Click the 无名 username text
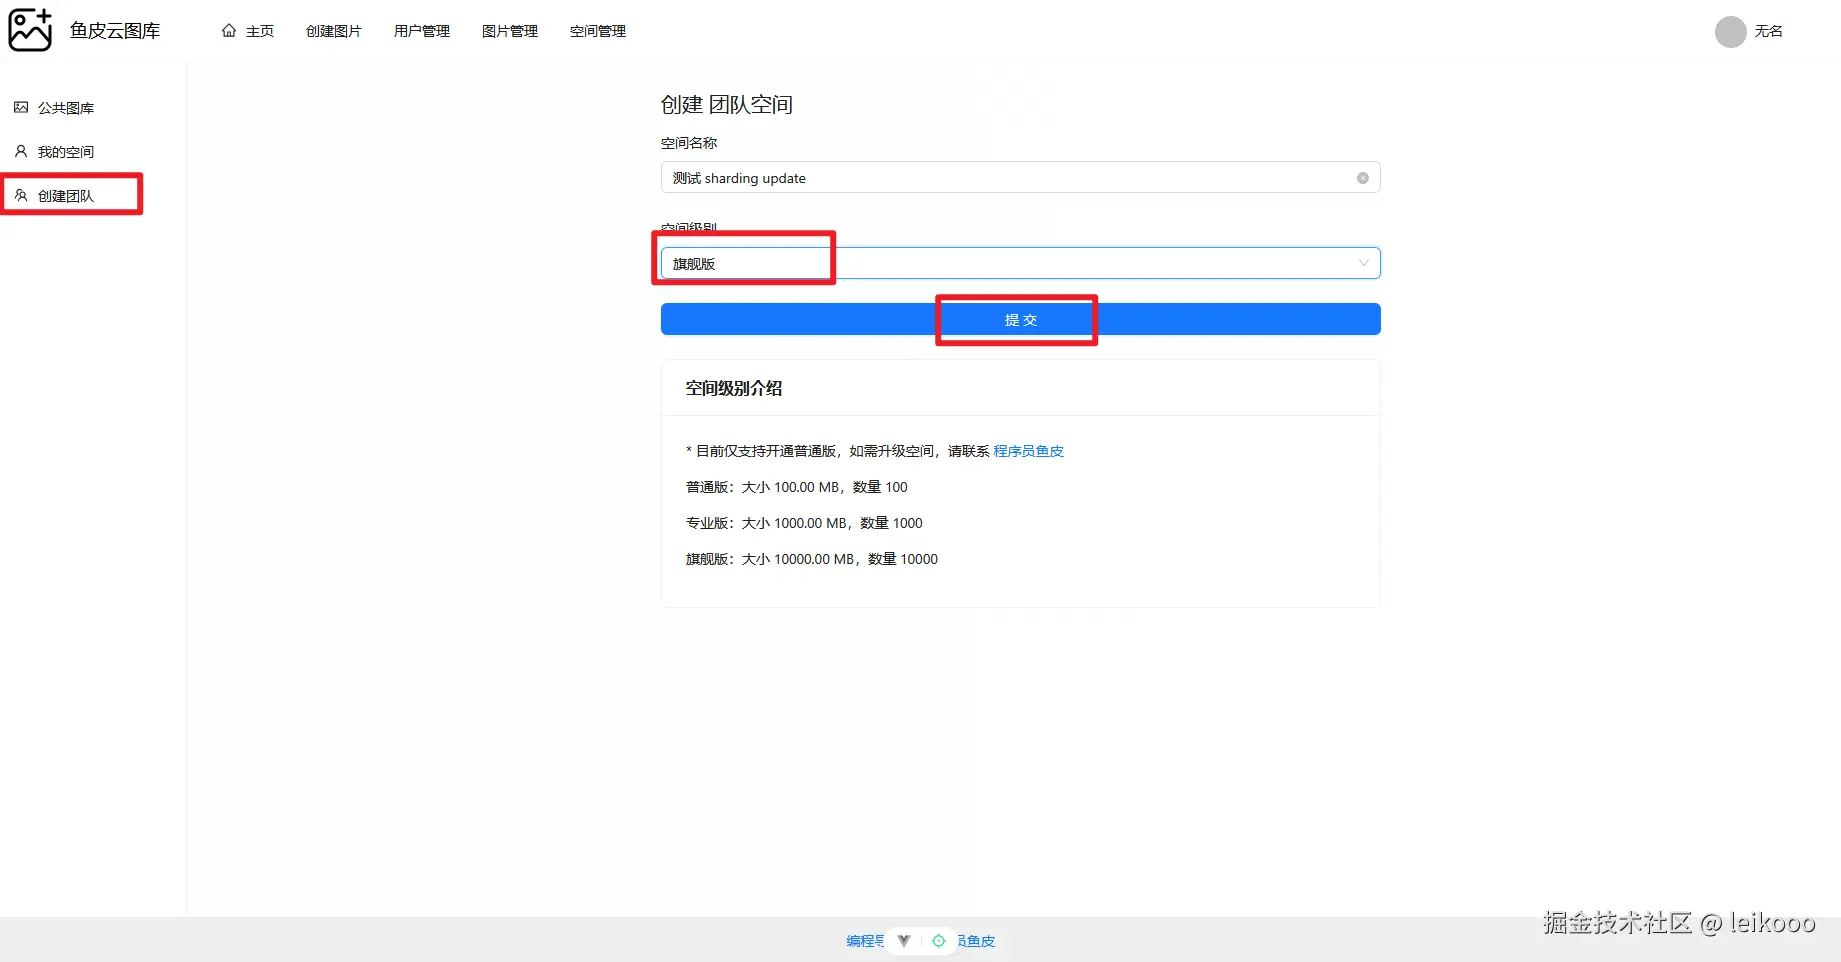 pyautogui.click(x=1768, y=31)
